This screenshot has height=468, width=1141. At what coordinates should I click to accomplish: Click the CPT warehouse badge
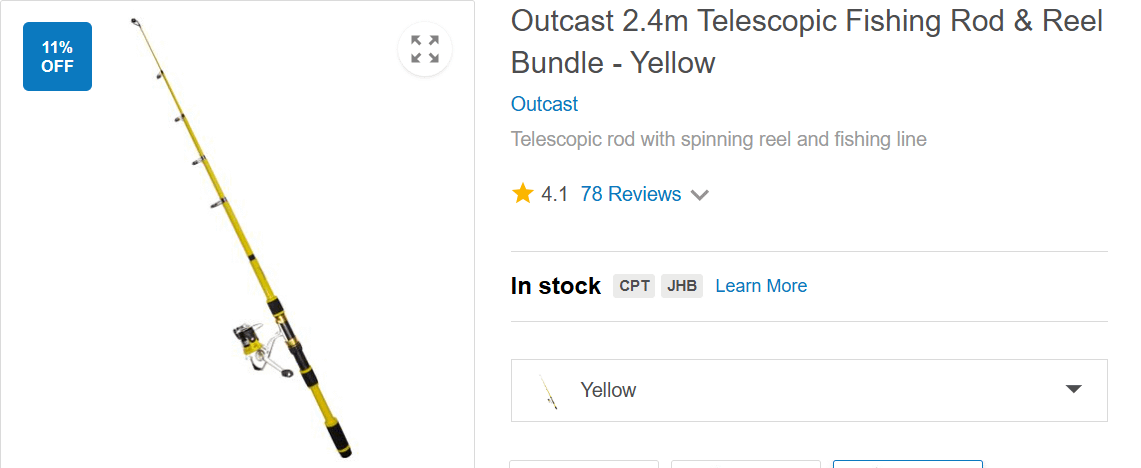634,286
